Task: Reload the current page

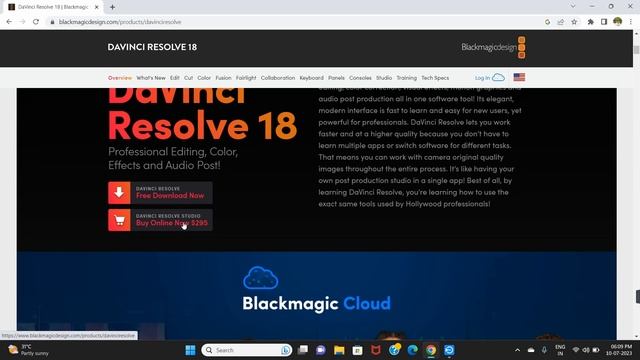Action: [36, 22]
